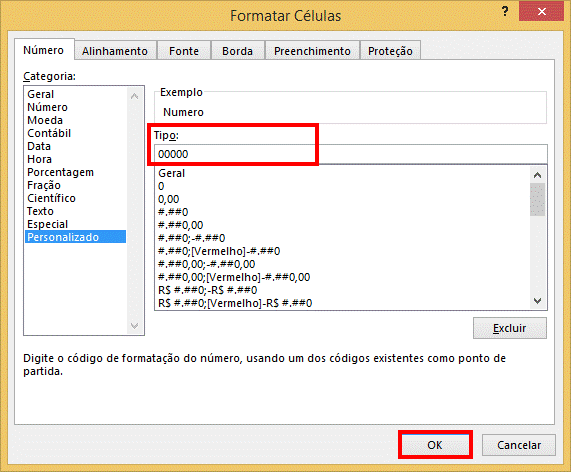The image size is (571, 472).
Task: Choose the Texto category
Action: click(x=76, y=211)
